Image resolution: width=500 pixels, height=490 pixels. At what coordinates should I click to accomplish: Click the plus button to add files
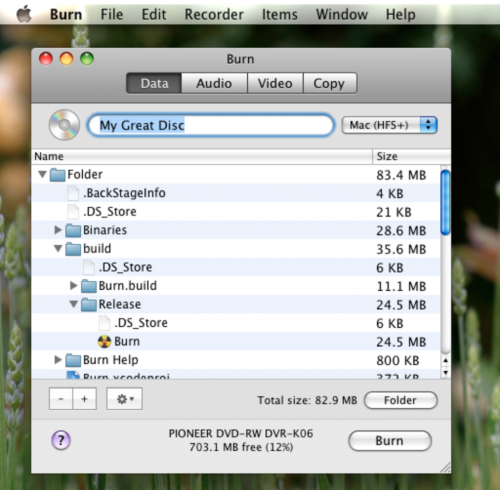[x=85, y=399]
